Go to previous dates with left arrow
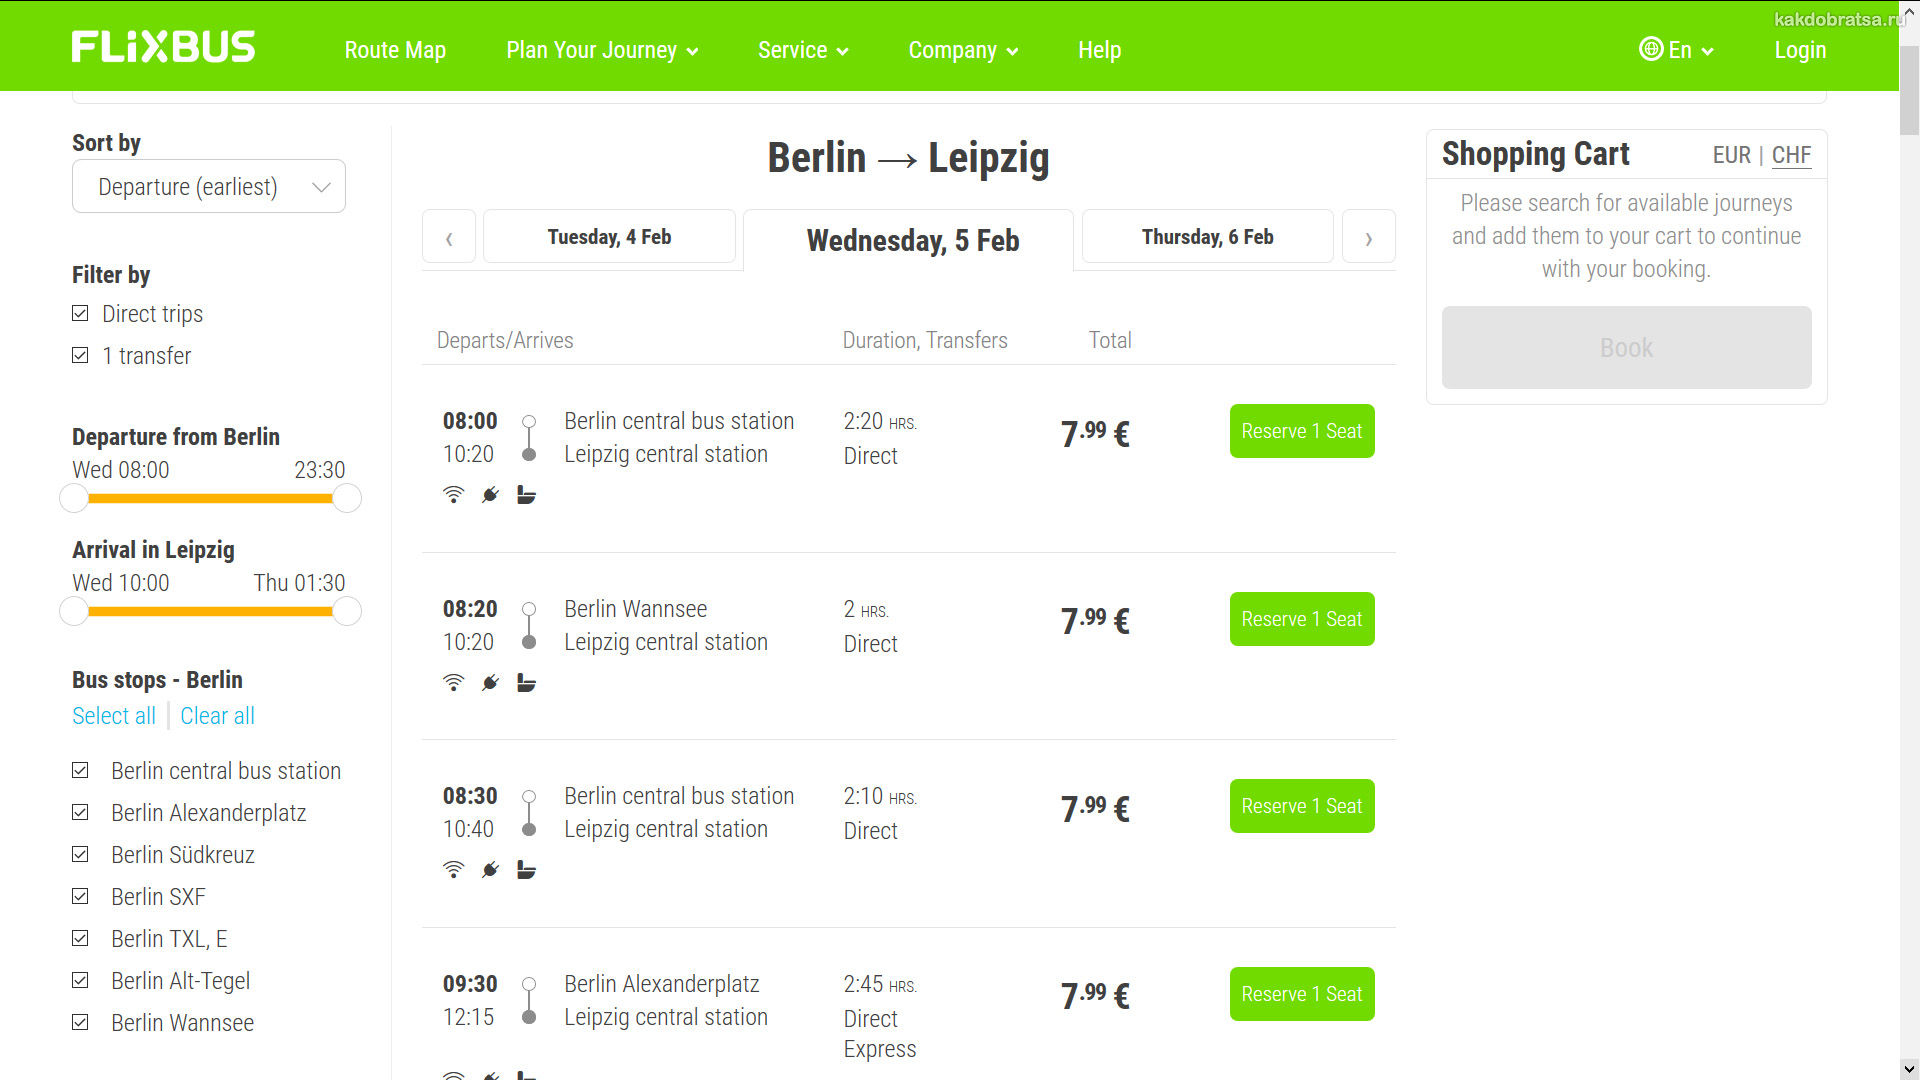Image resolution: width=1920 pixels, height=1080 pixels. pos(449,238)
